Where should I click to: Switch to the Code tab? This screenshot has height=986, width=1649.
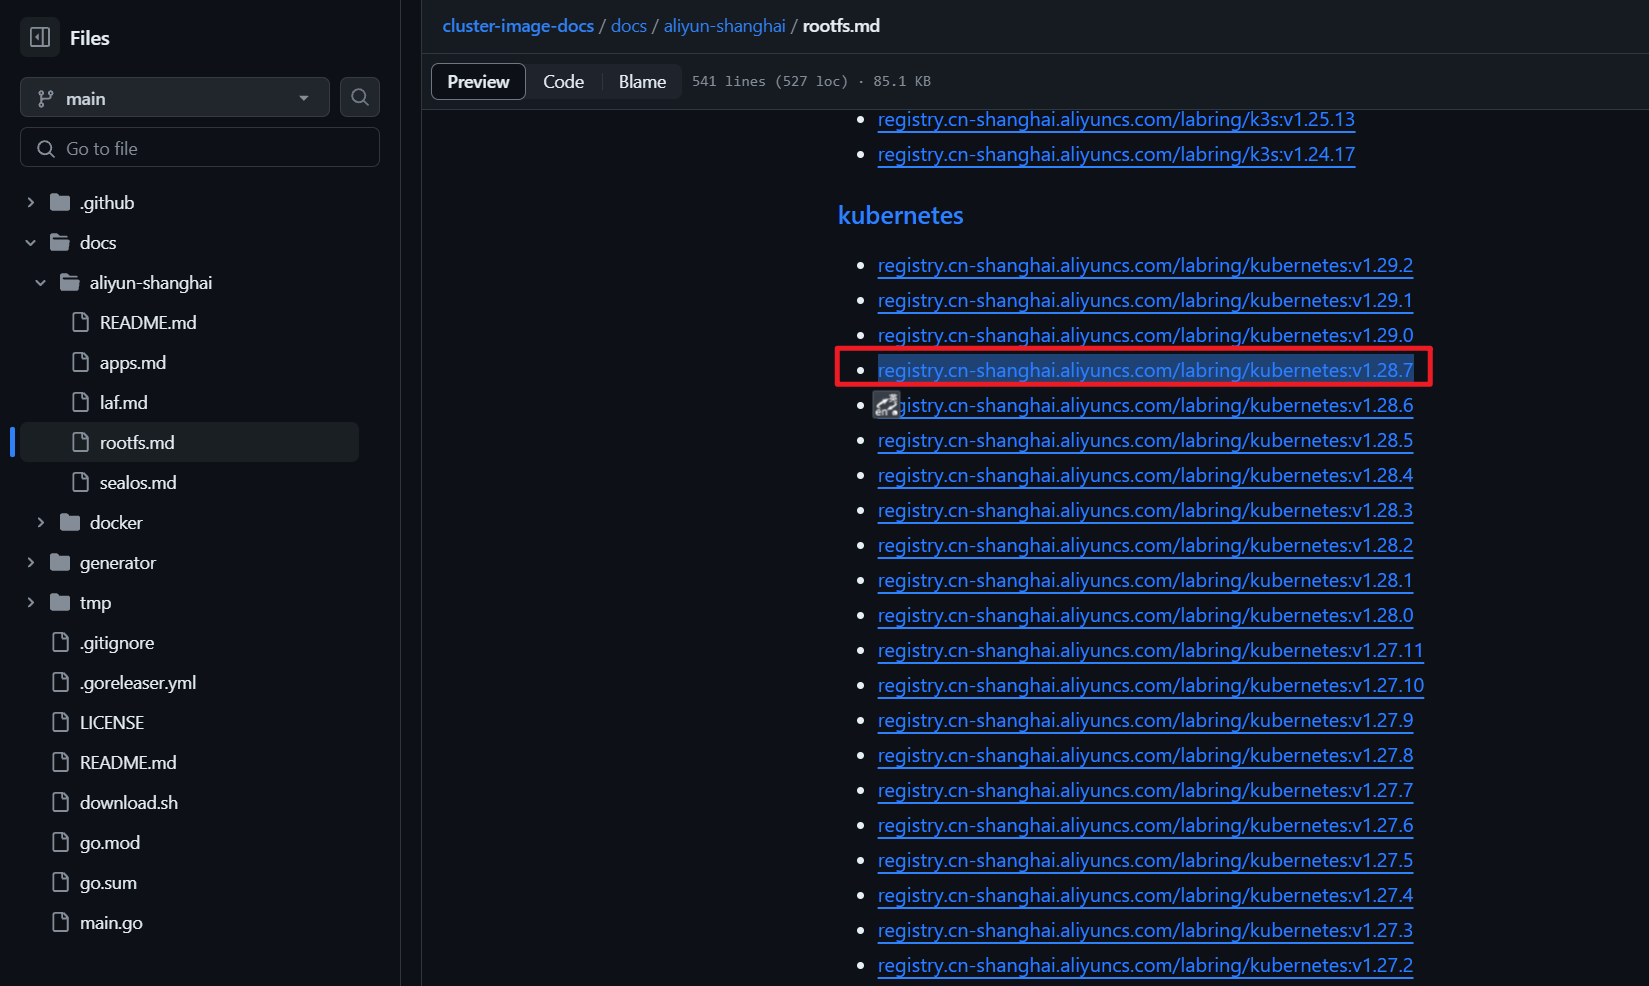tap(564, 82)
